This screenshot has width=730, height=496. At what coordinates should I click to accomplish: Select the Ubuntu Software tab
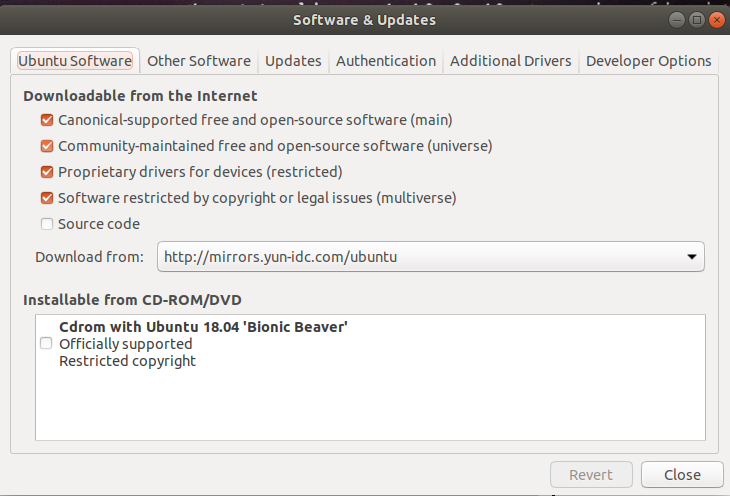[75, 61]
